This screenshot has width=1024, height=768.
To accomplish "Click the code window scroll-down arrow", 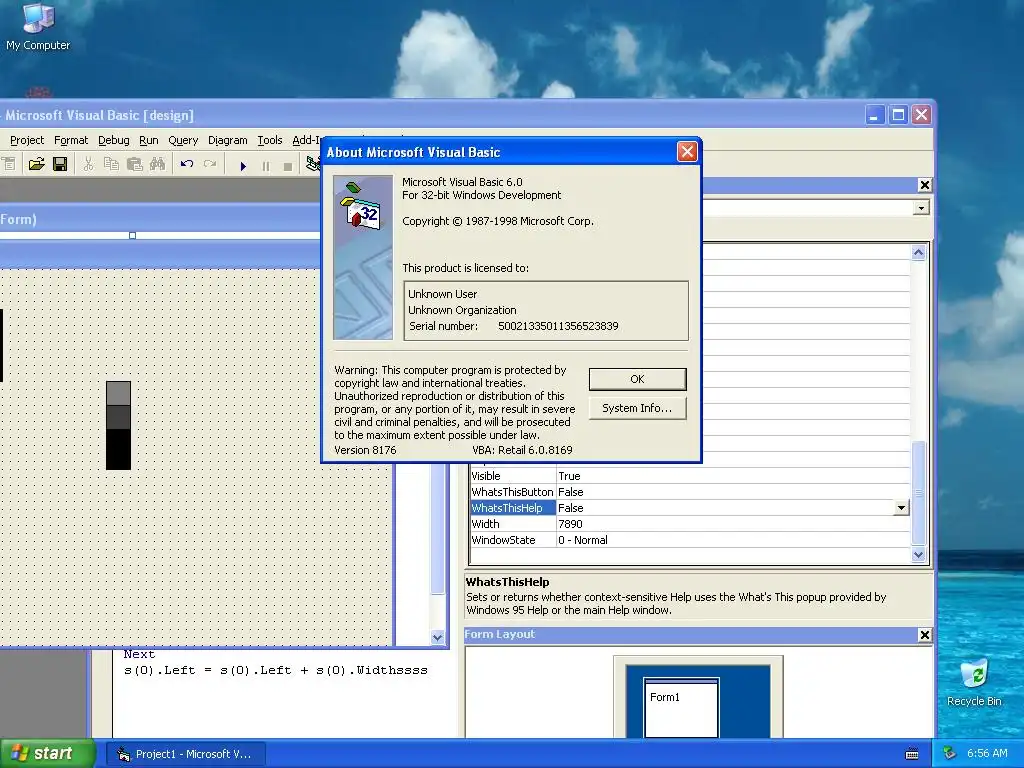I will (x=438, y=637).
